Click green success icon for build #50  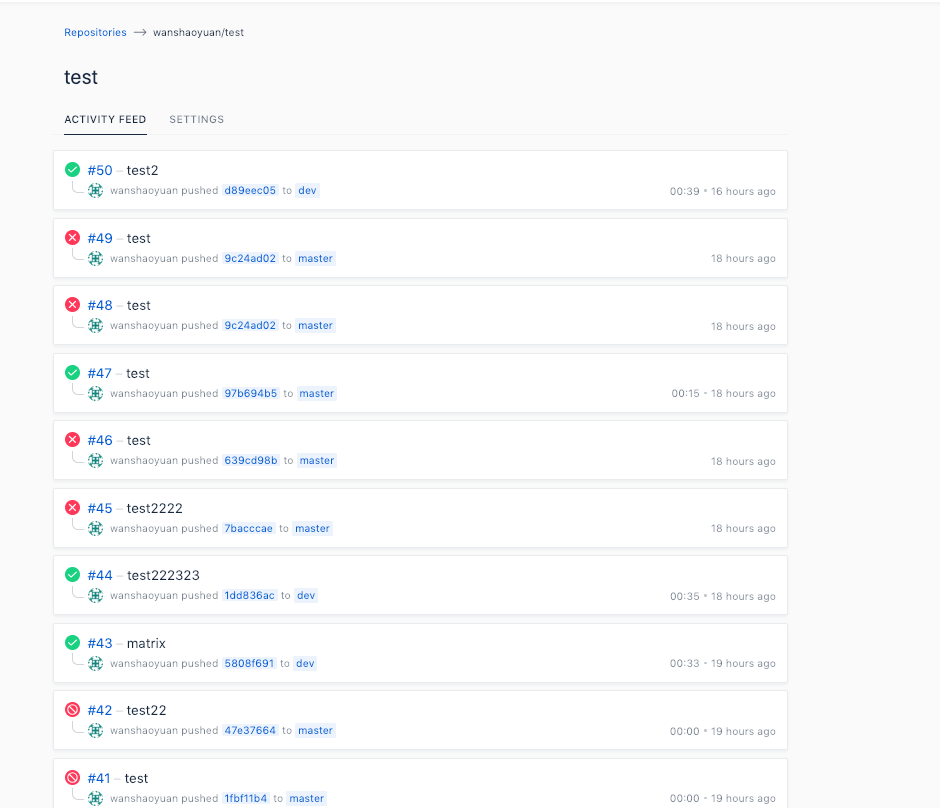tap(72, 170)
